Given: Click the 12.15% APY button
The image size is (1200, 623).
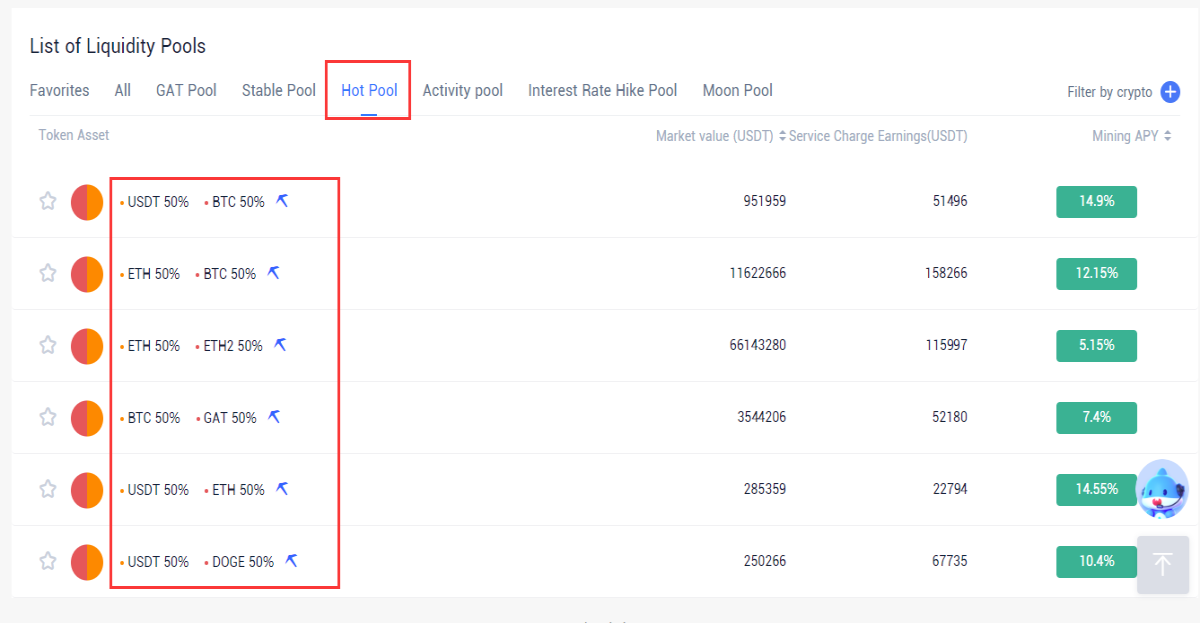Looking at the screenshot, I should coord(1096,273).
